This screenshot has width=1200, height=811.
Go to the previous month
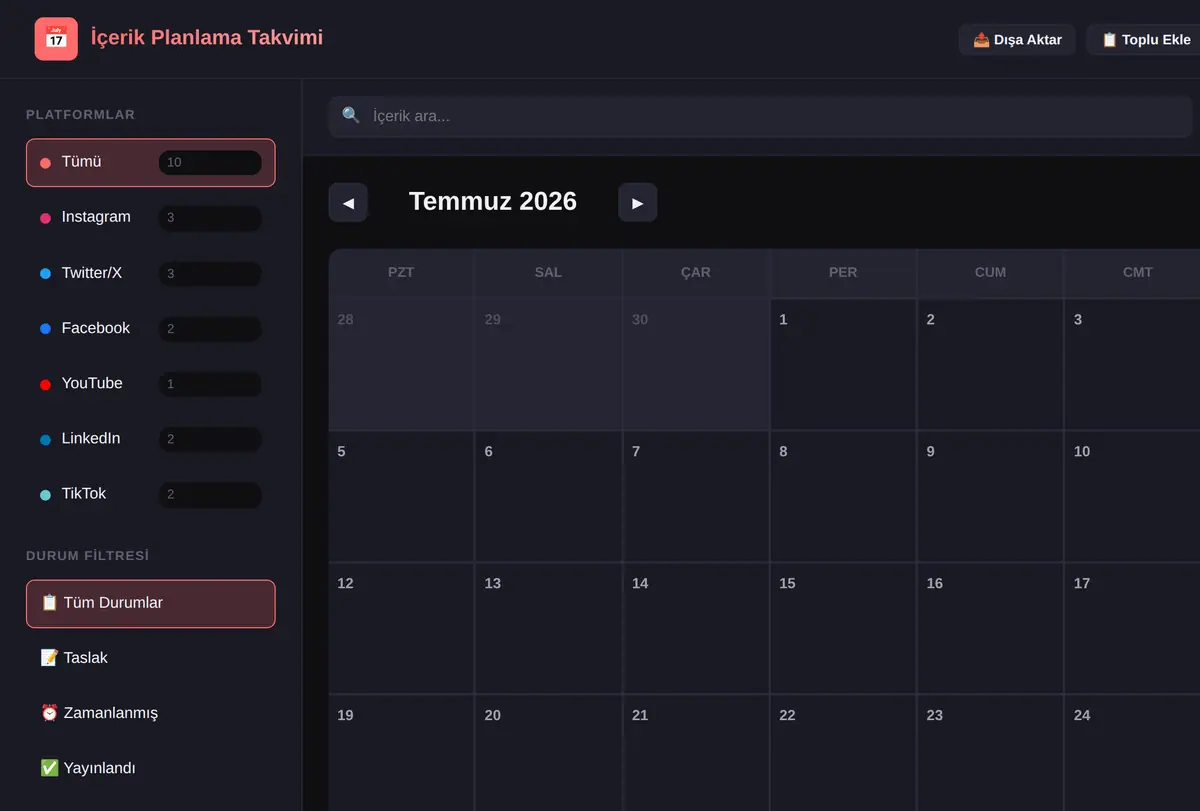point(348,203)
